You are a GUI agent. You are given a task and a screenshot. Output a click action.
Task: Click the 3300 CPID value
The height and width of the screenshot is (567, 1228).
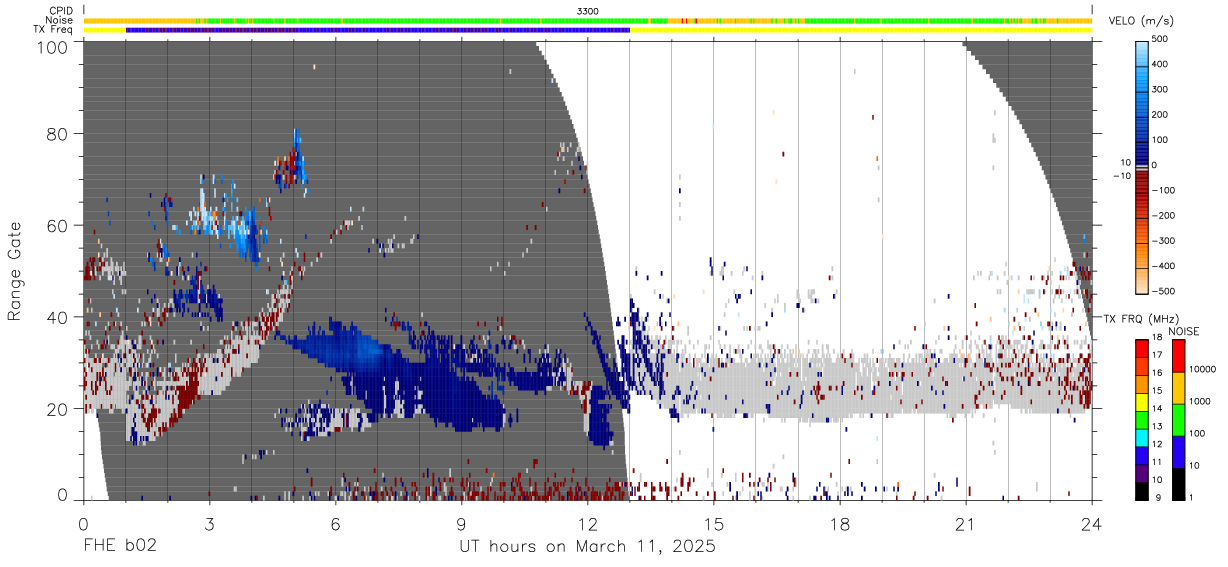coord(588,11)
